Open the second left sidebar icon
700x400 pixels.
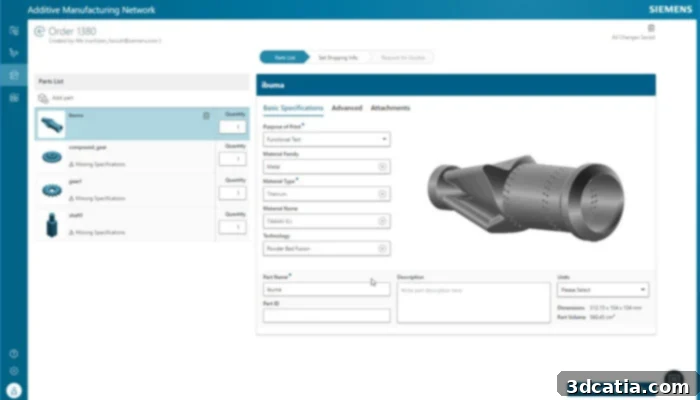pyautogui.click(x=14, y=53)
